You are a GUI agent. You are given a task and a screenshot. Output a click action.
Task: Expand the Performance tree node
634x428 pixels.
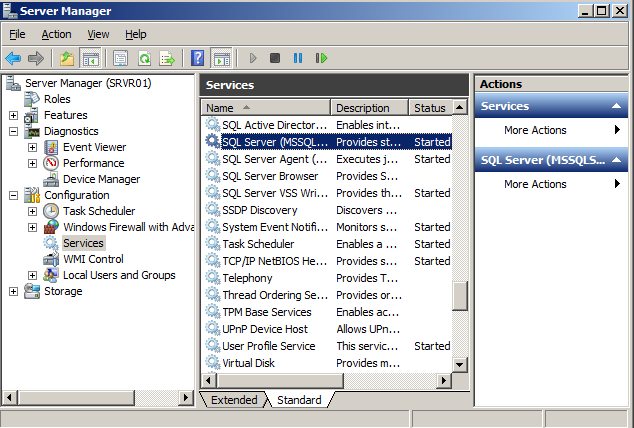32,163
